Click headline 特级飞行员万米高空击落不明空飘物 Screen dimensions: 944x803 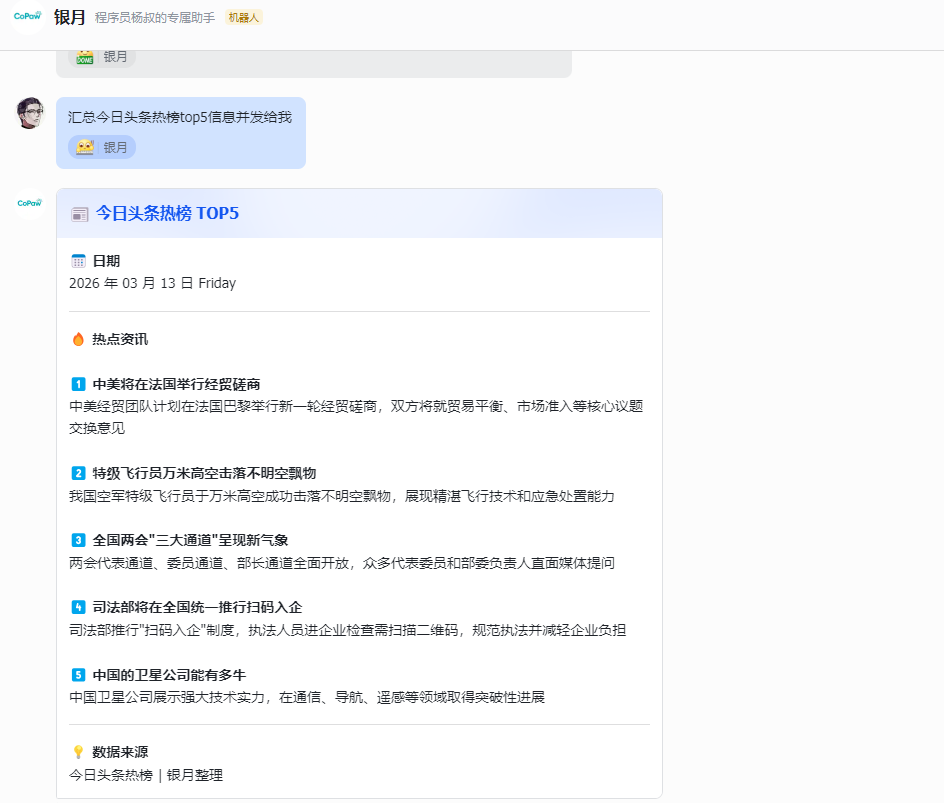204,473
